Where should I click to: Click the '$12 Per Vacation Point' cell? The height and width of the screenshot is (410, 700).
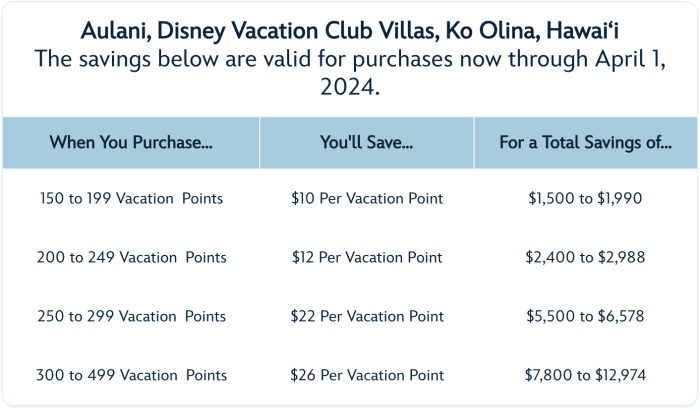367,257
